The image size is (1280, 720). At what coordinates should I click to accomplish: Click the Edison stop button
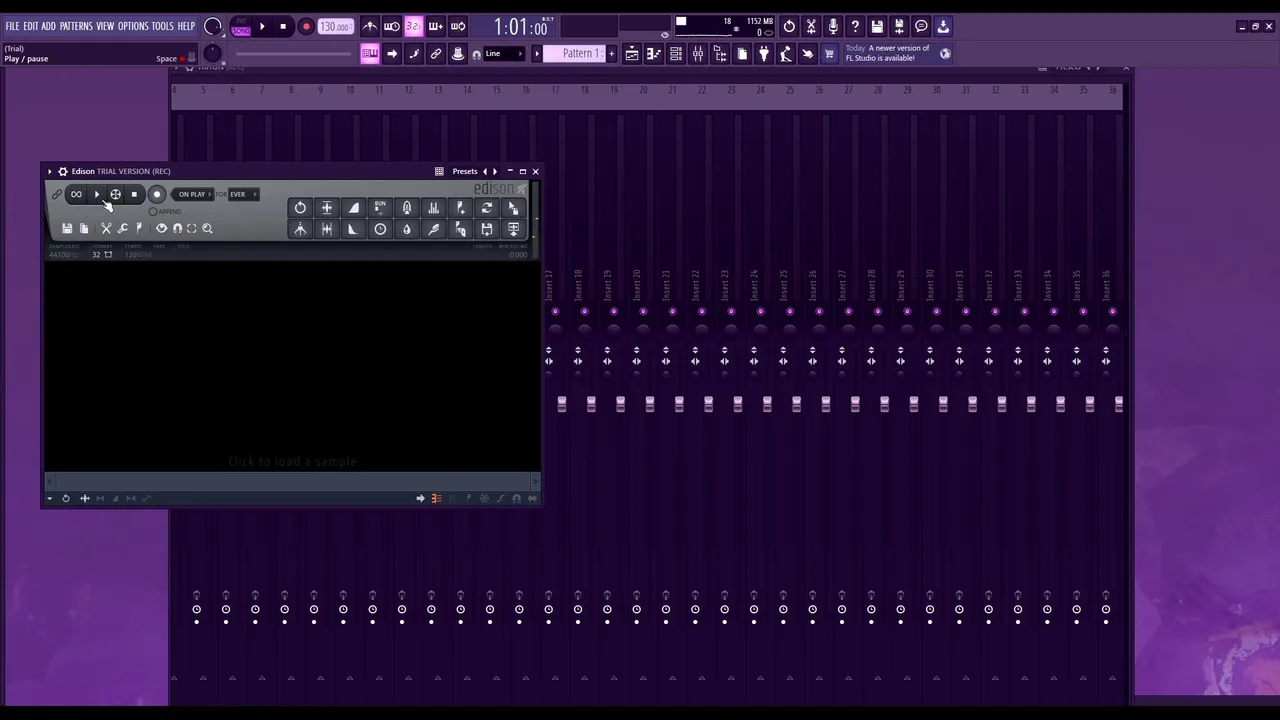pyautogui.click(x=134, y=195)
